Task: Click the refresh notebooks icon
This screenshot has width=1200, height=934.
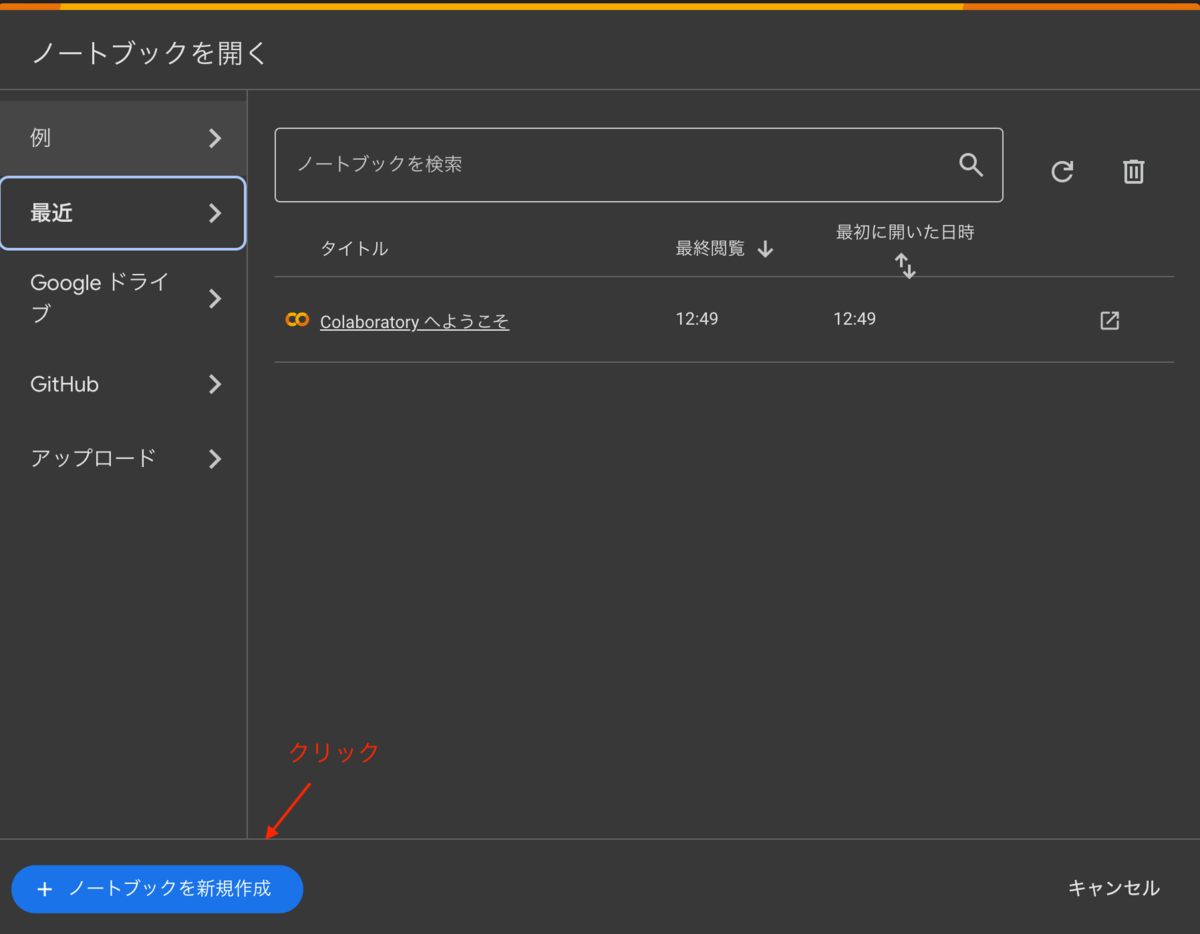Action: coord(1062,171)
